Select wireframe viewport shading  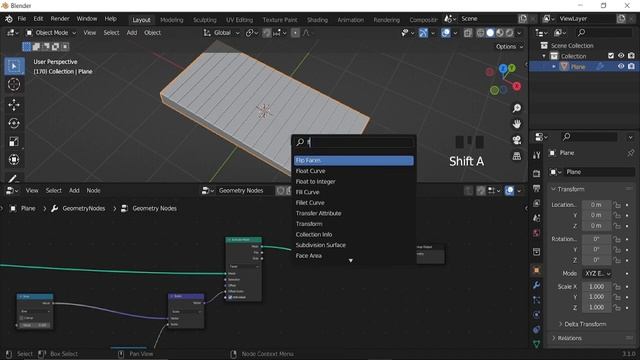480,33
